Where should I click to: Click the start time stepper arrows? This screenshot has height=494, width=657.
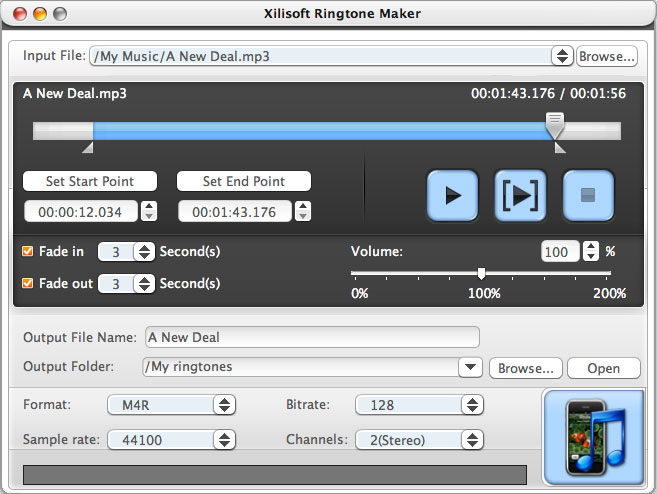[149, 211]
